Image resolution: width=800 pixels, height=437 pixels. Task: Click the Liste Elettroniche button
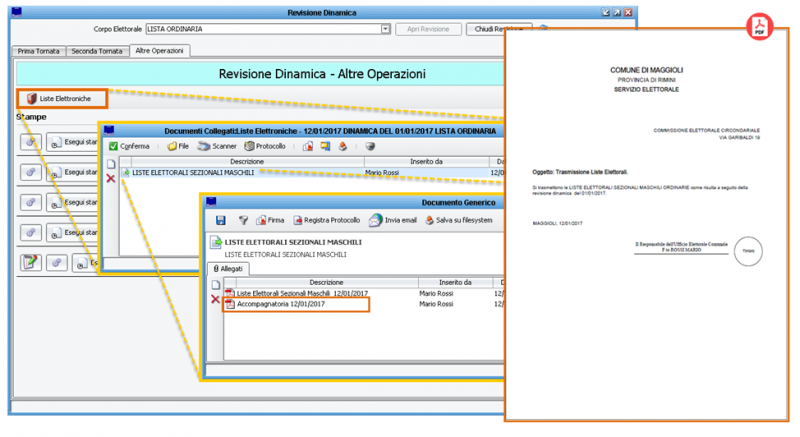tap(61, 98)
